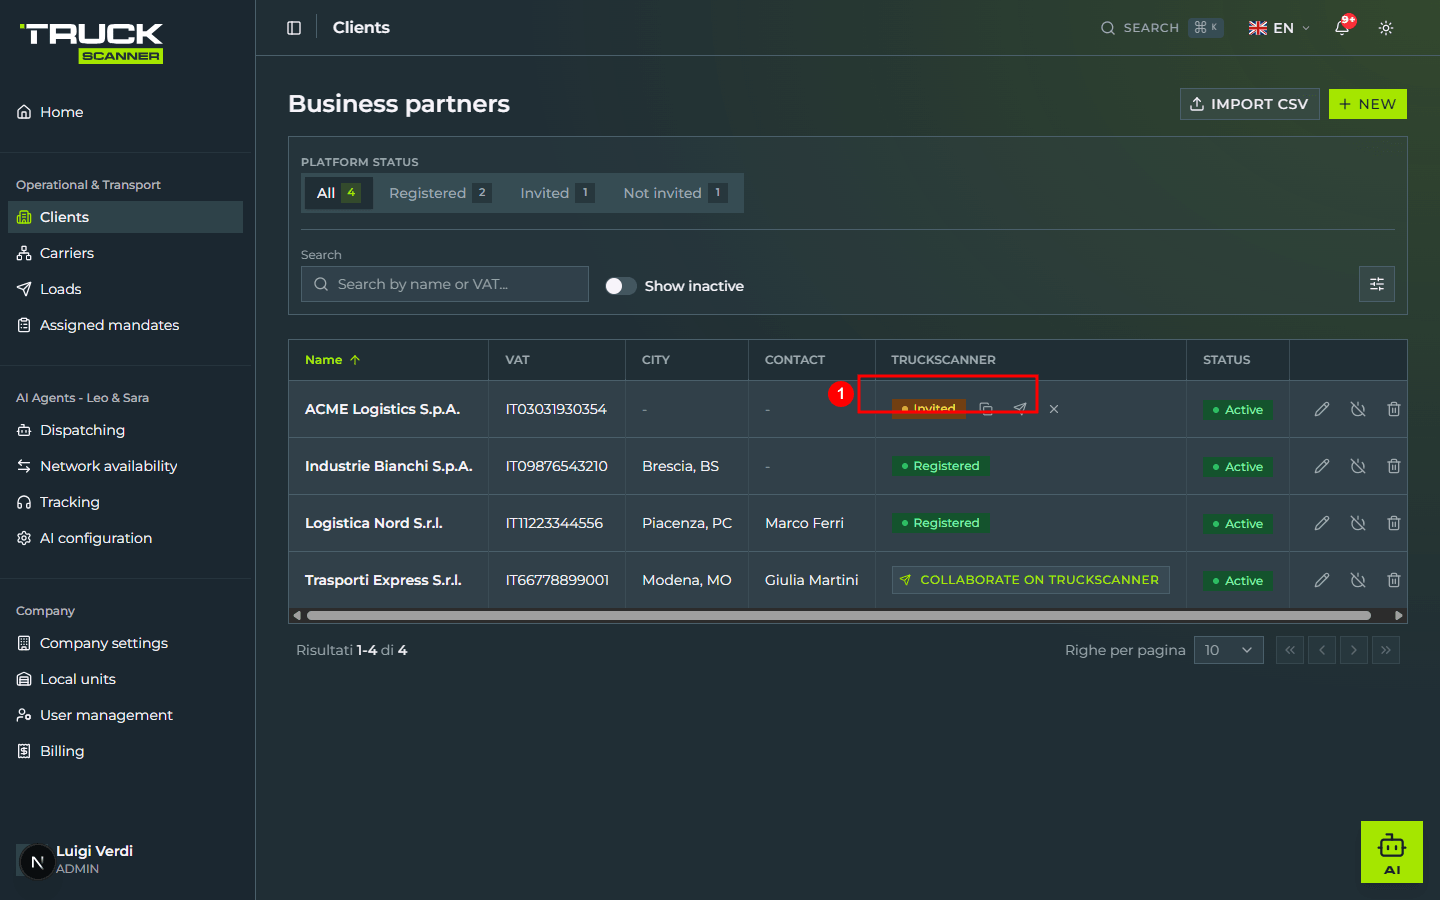Expand the rows per page dropdown
The height and width of the screenshot is (900, 1440).
(x=1229, y=650)
